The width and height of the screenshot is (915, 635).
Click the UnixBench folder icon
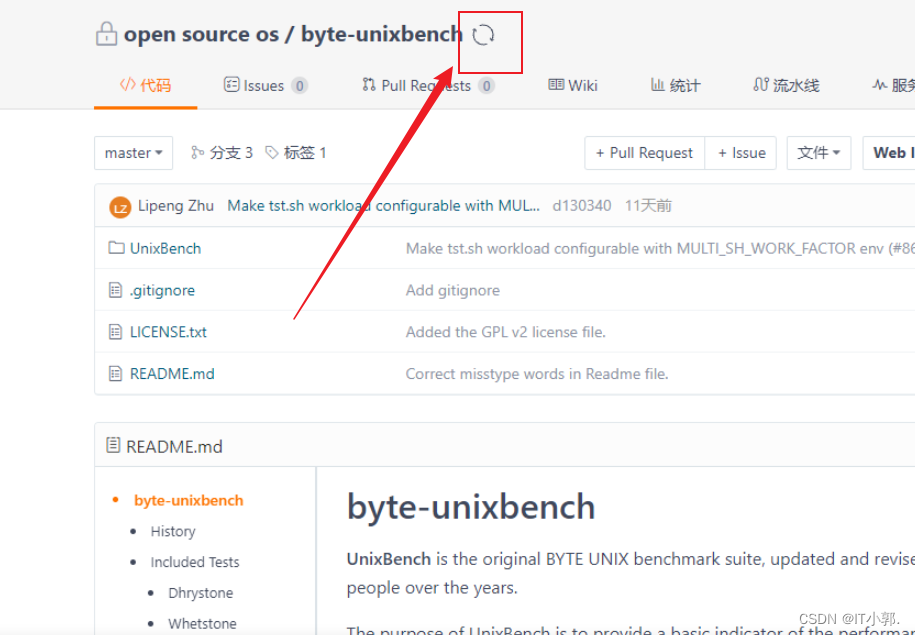116,248
